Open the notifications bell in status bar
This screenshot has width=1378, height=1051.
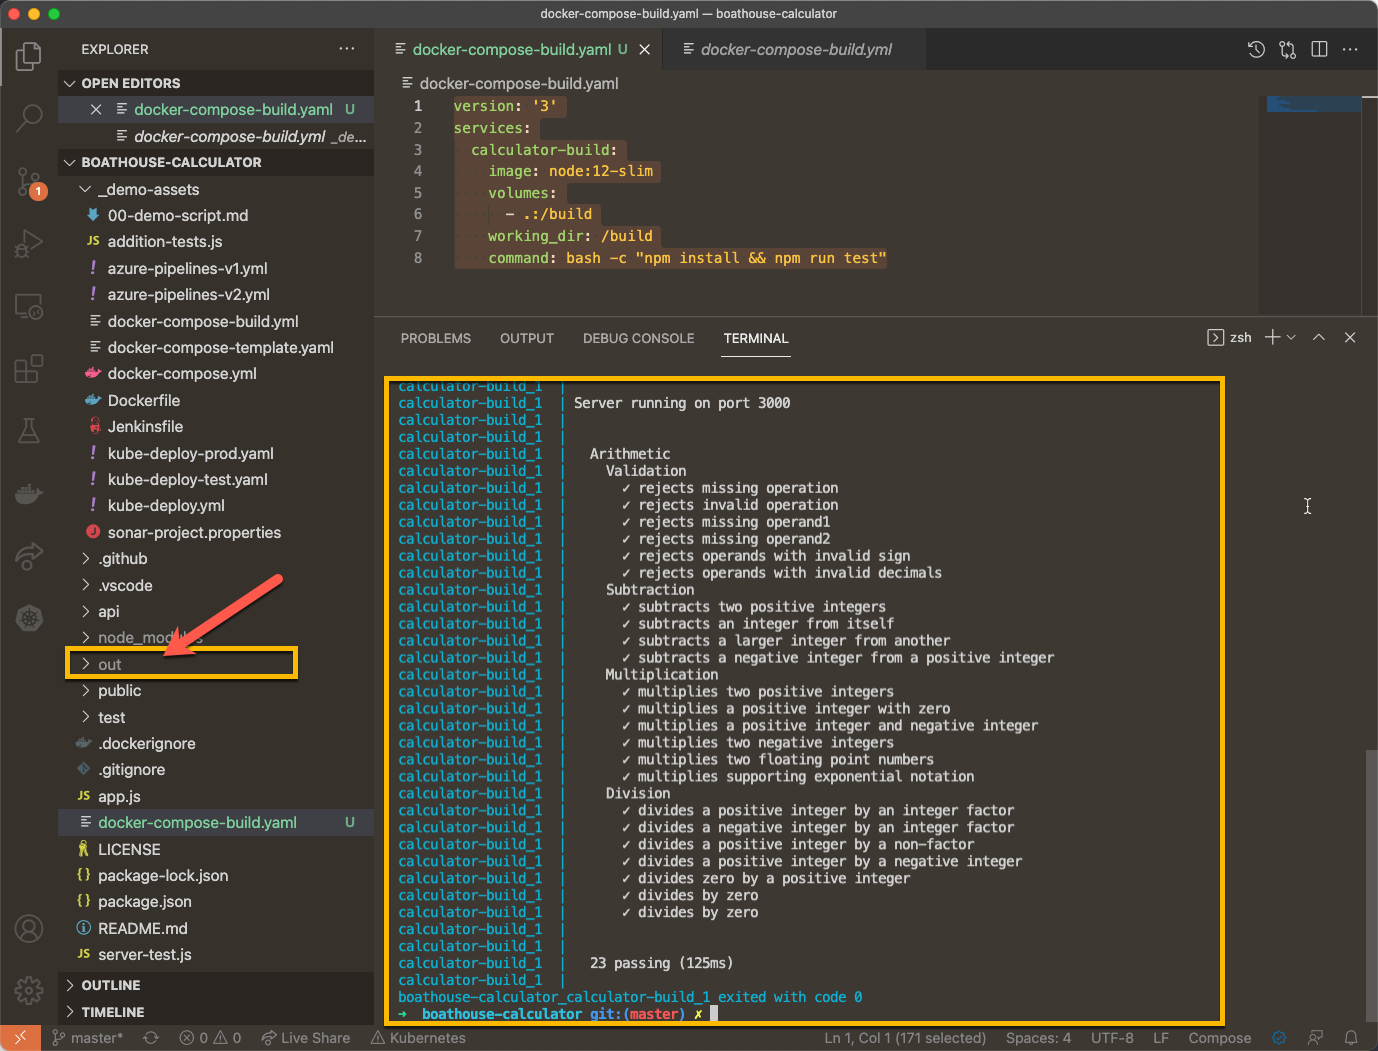1351,1038
